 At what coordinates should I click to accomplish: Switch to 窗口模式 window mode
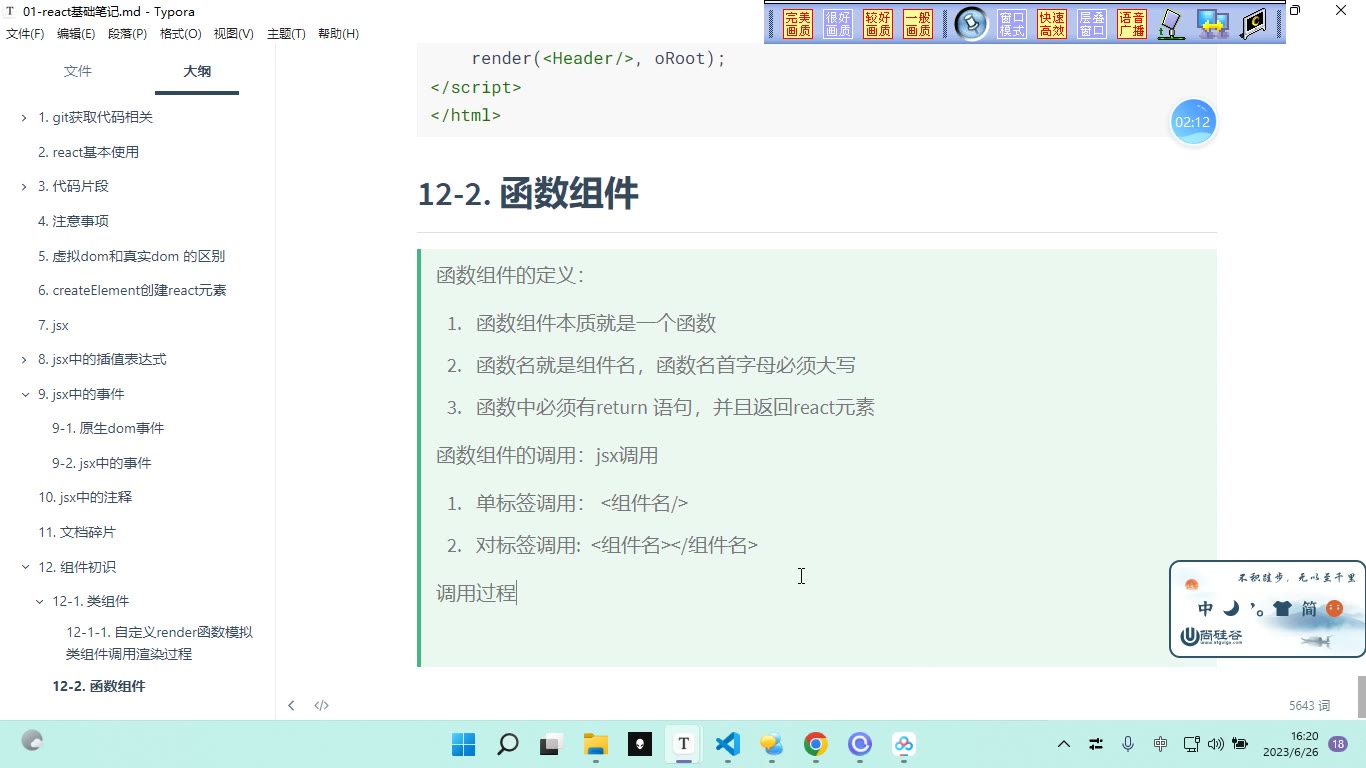point(1012,24)
